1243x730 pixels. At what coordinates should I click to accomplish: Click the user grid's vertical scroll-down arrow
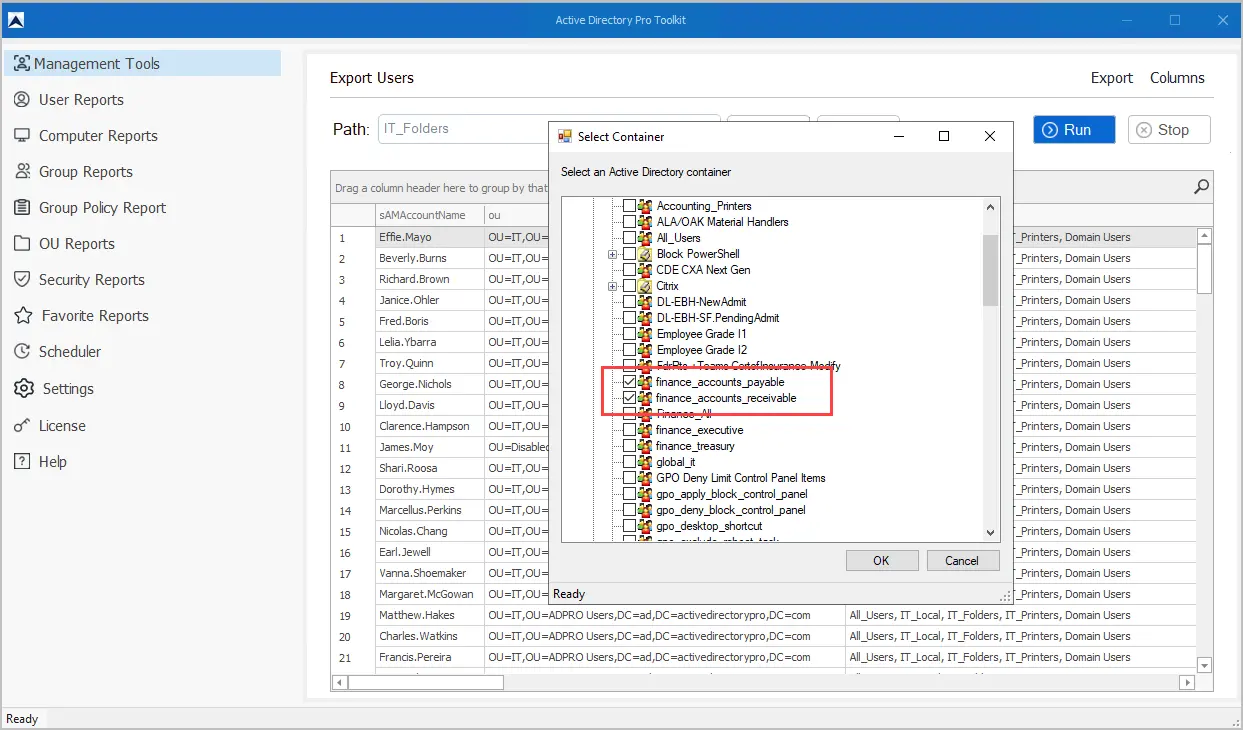pyautogui.click(x=1204, y=665)
